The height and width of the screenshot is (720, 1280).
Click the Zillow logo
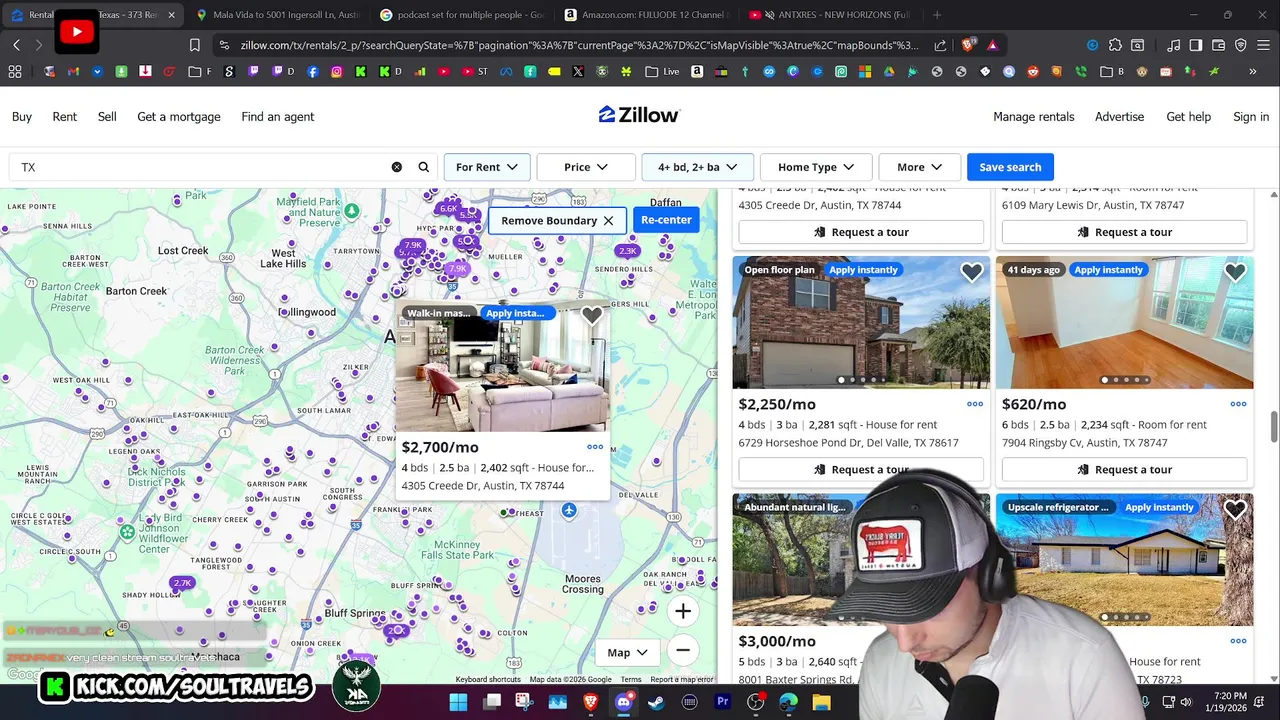640,115
